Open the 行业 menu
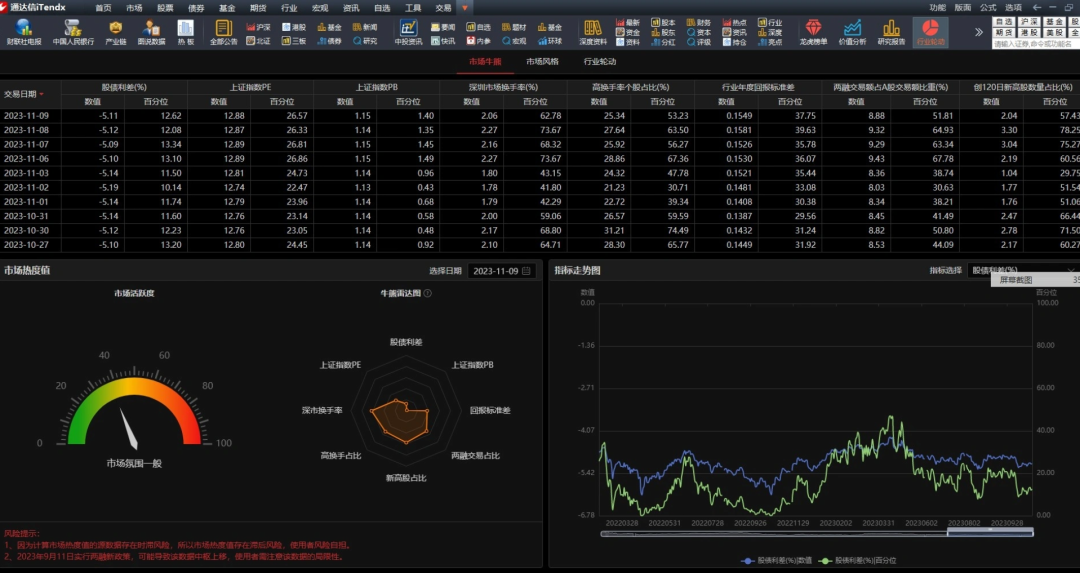The image size is (1080, 573). click(x=289, y=8)
